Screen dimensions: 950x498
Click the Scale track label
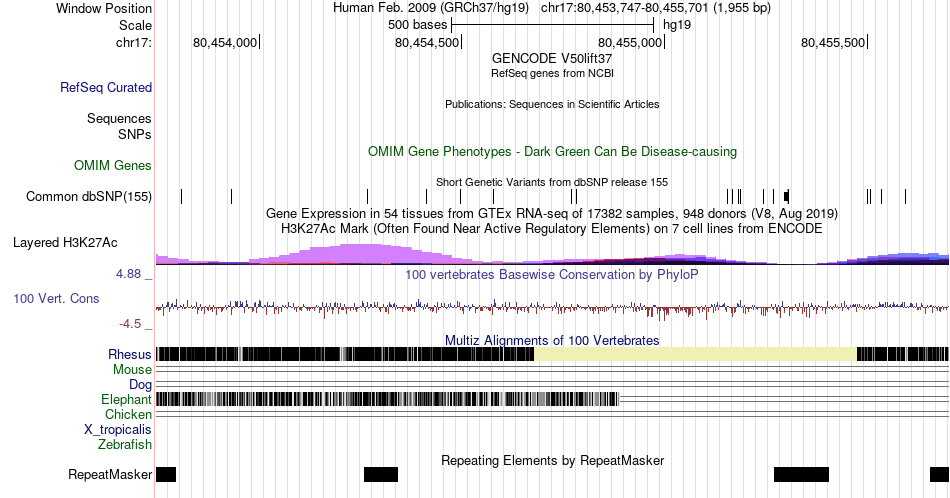tap(135, 25)
